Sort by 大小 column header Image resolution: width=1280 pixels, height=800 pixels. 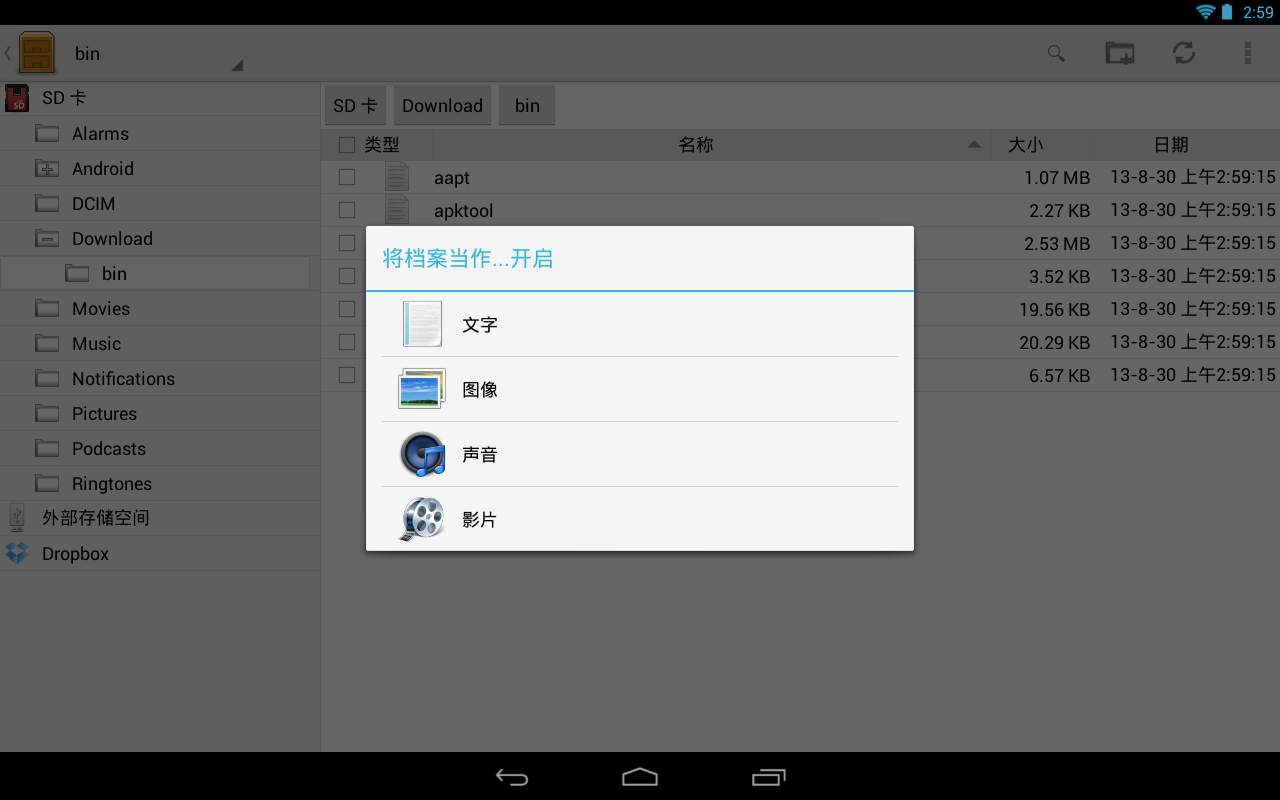coord(1025,145)
